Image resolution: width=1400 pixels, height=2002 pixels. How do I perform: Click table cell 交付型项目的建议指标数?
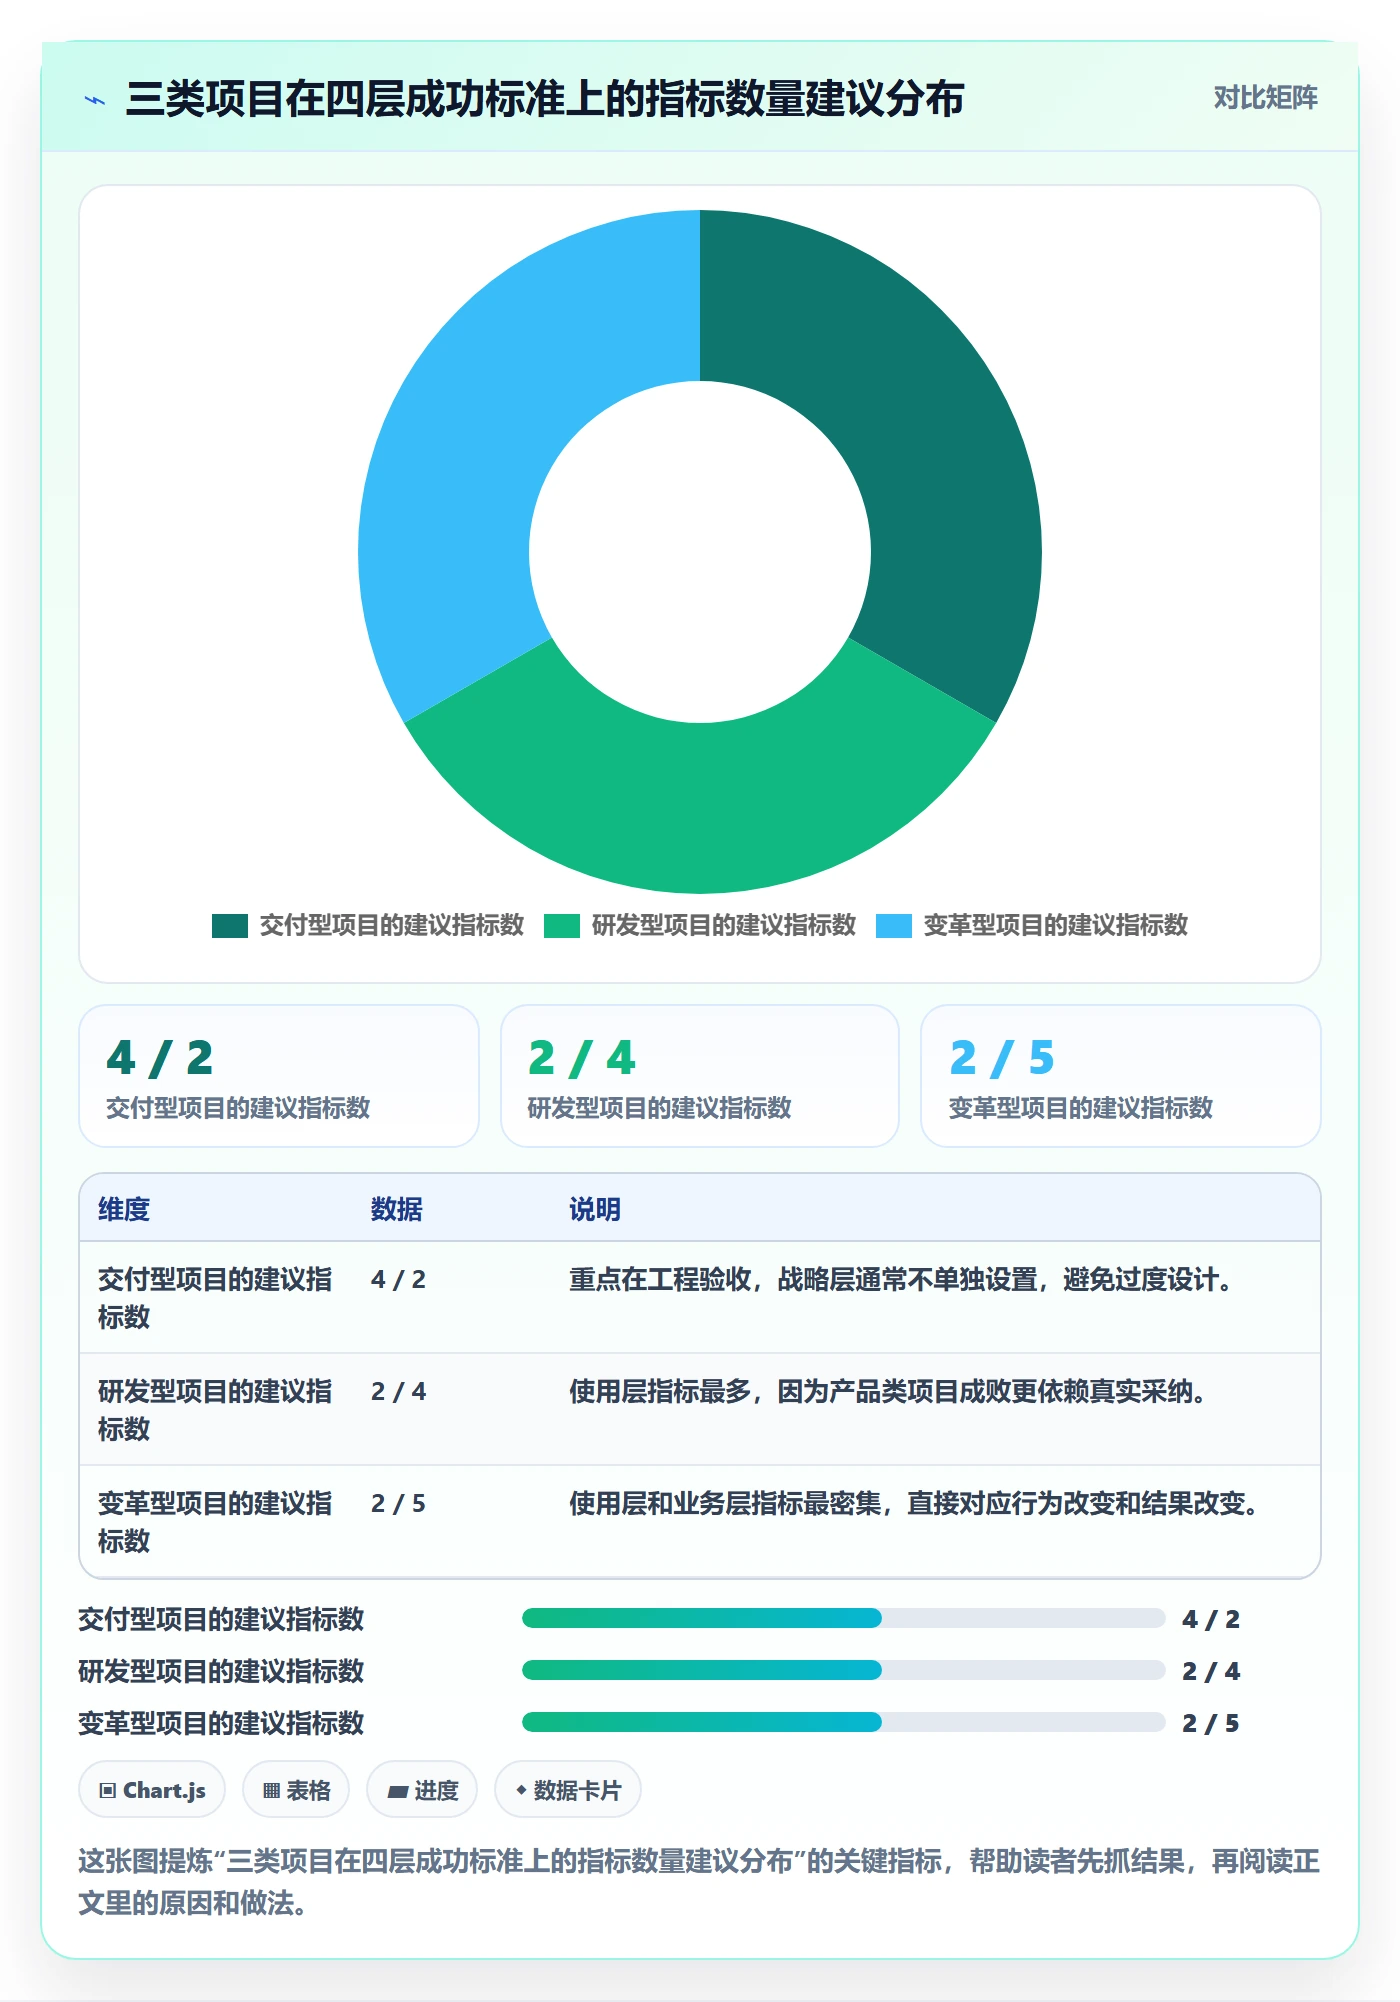click(x=215, y=1298)
